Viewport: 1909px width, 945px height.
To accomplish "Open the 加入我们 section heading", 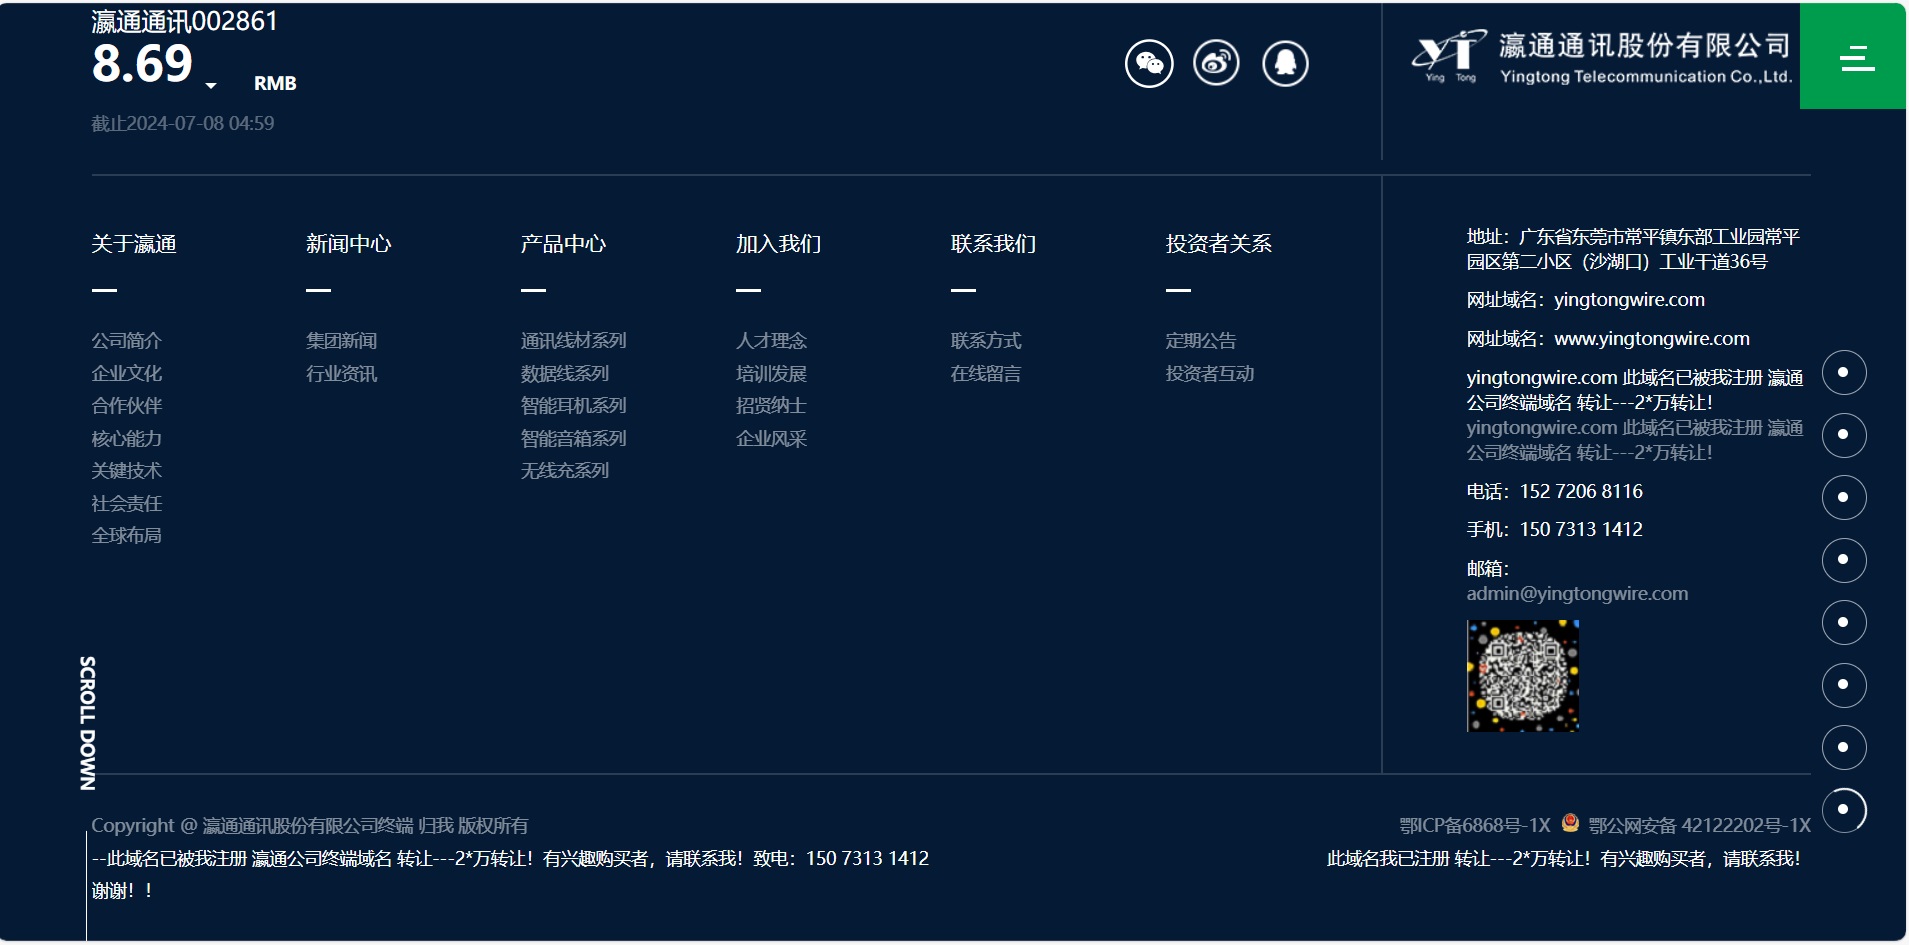I will point(778,244).
